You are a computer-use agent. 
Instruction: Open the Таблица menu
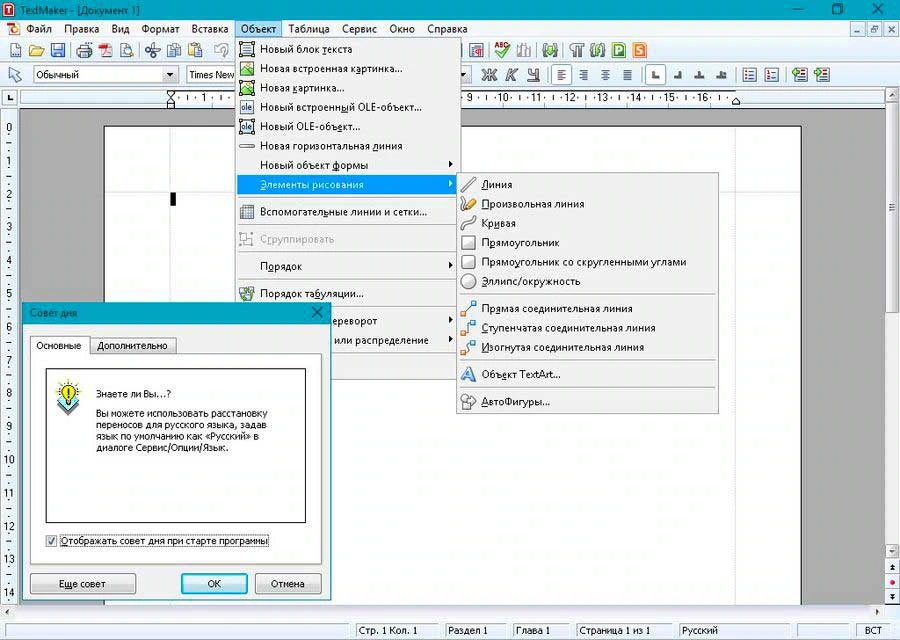309,29
